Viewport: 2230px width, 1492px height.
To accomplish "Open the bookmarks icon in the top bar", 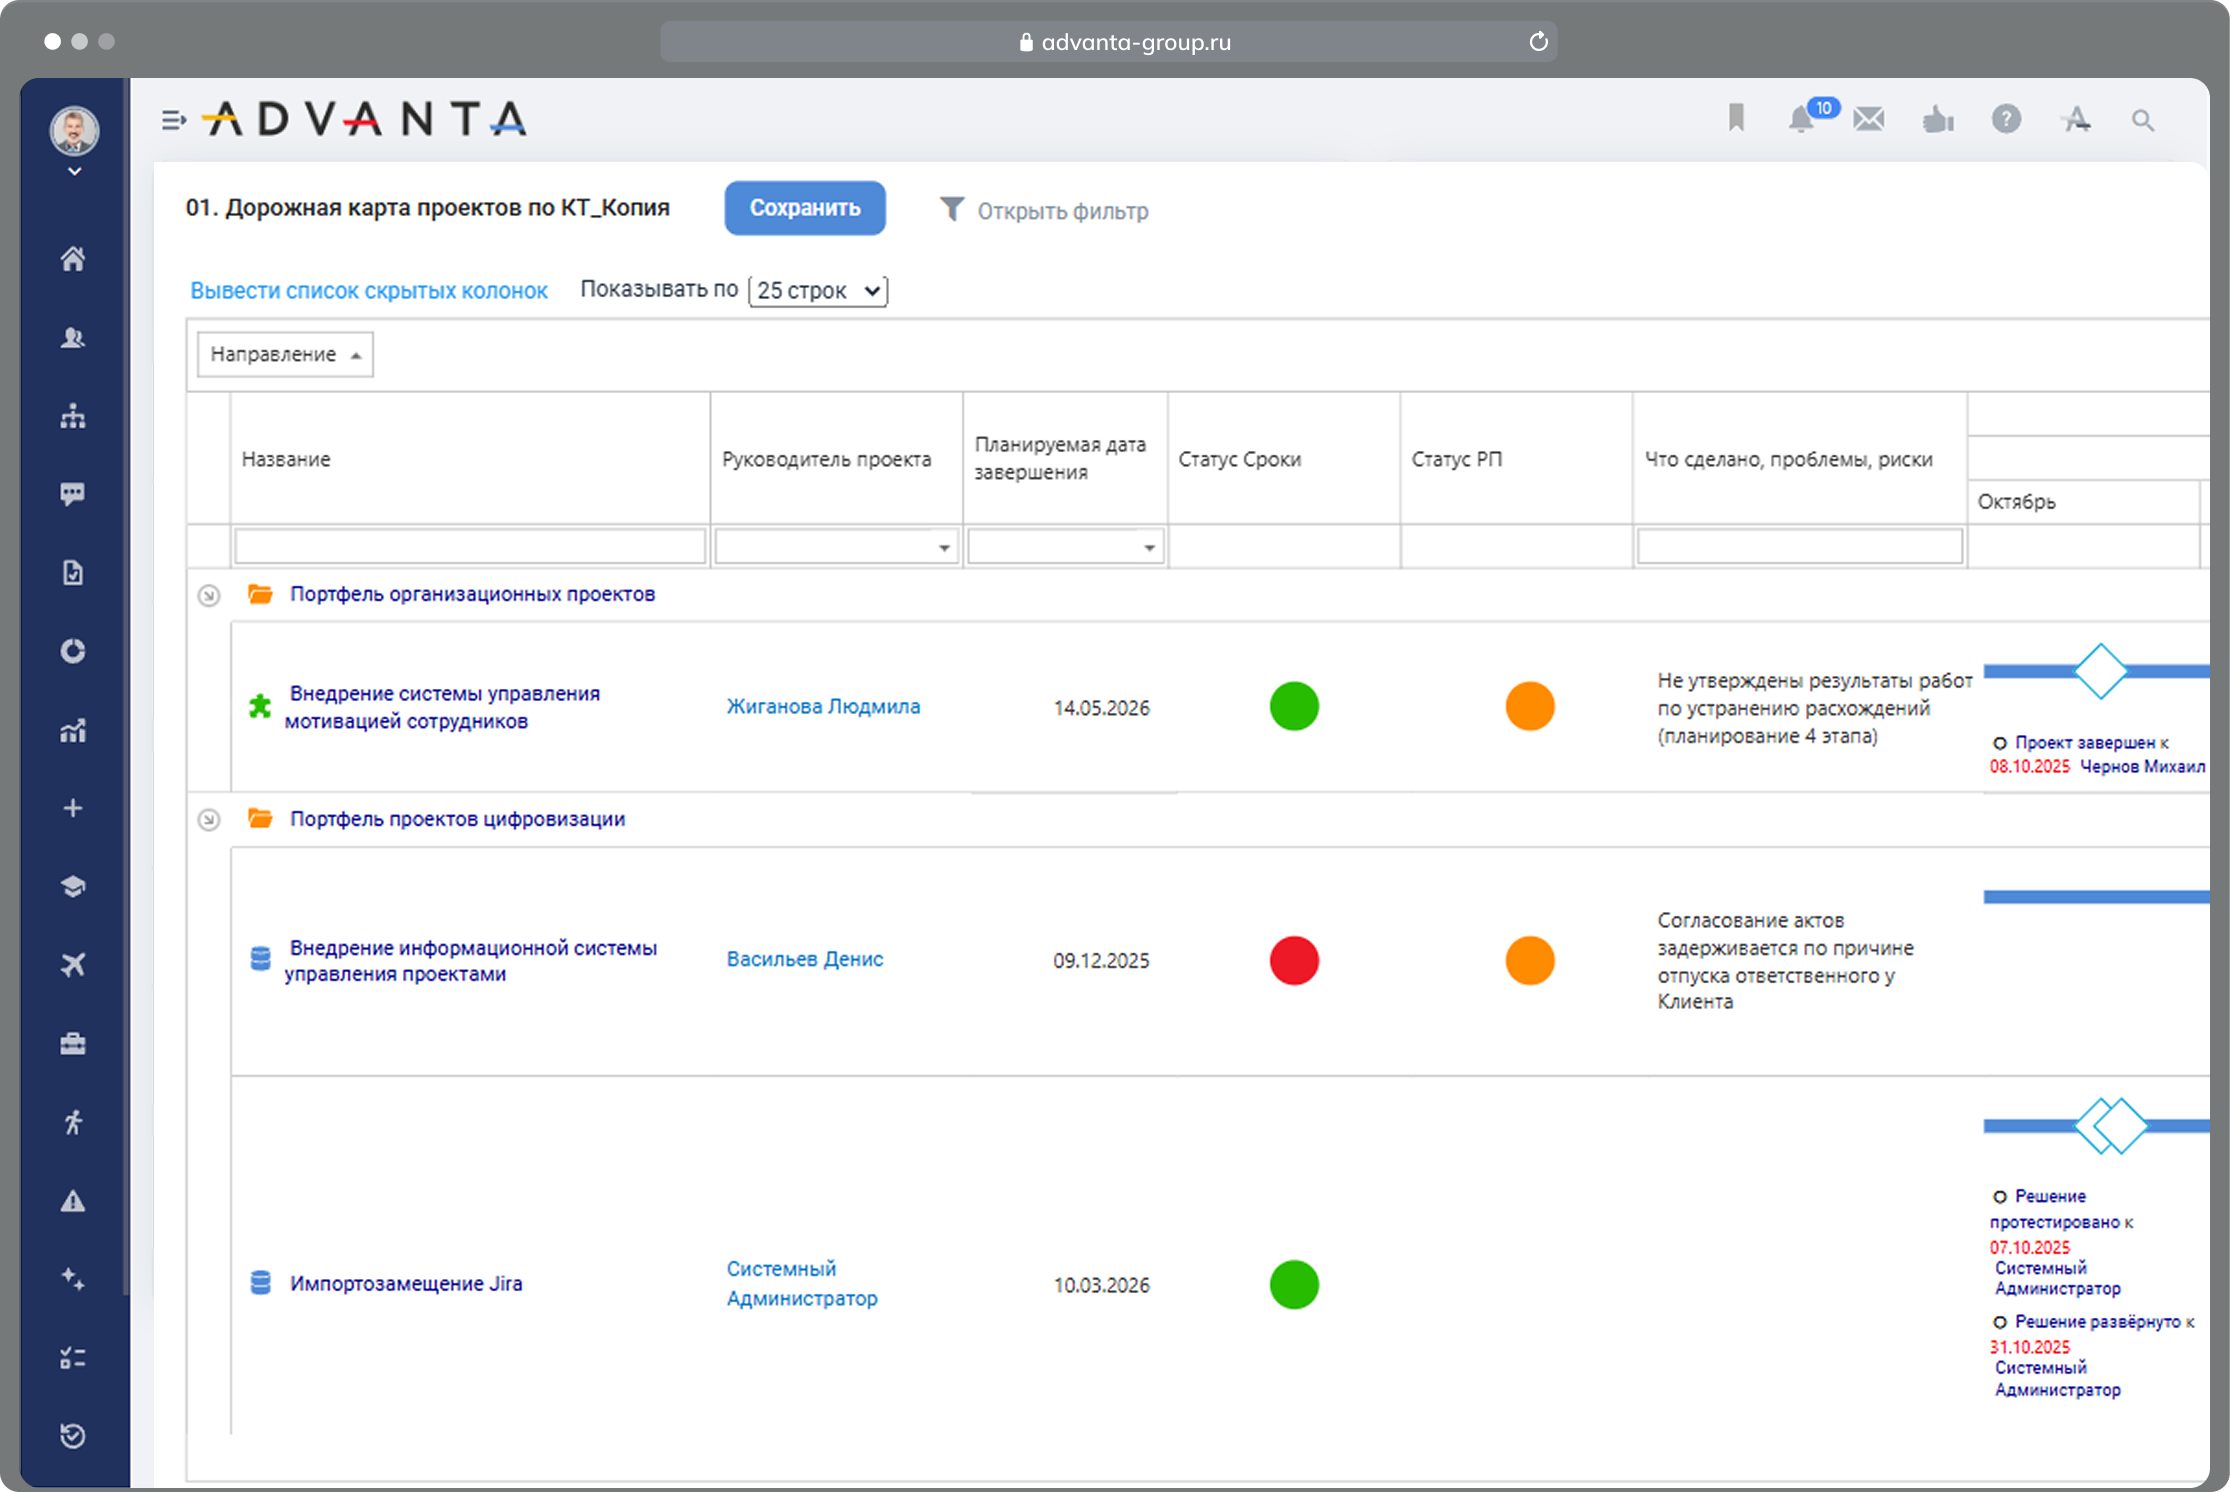I will 1737,119.
